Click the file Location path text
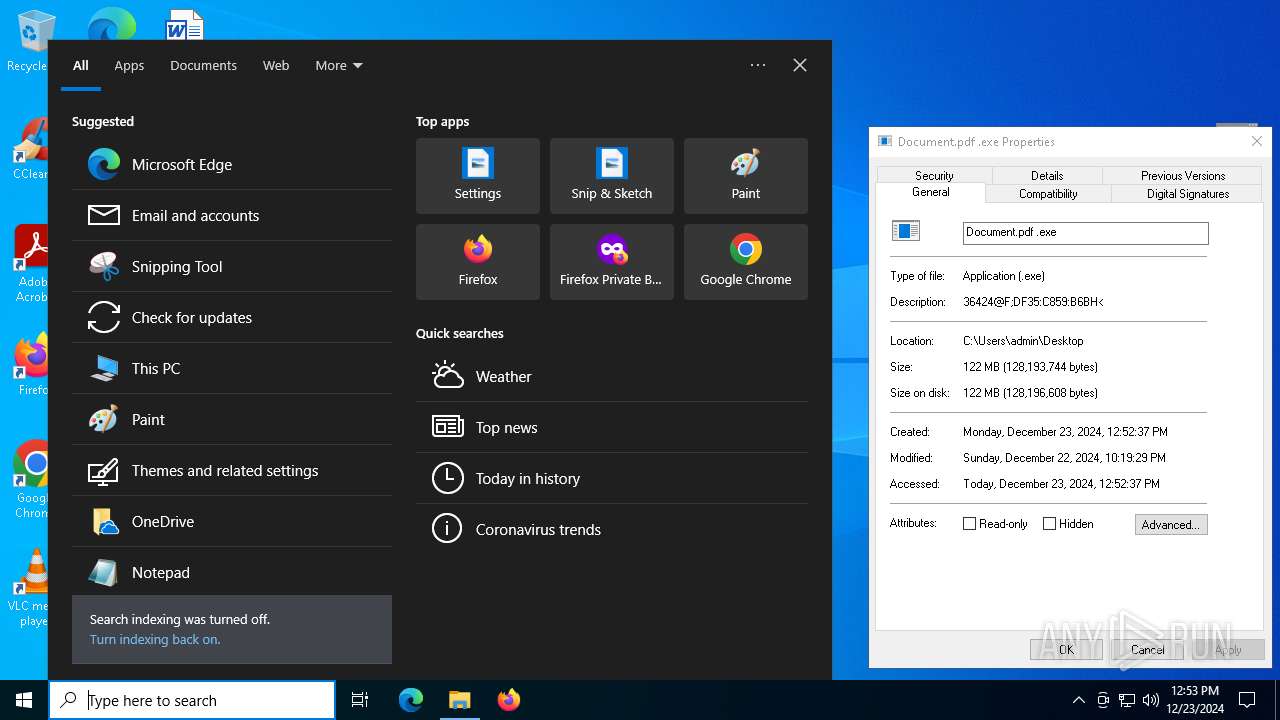Image resolution: width=1280 pixels, height=720 pixels. click(x=1023, y=341)
